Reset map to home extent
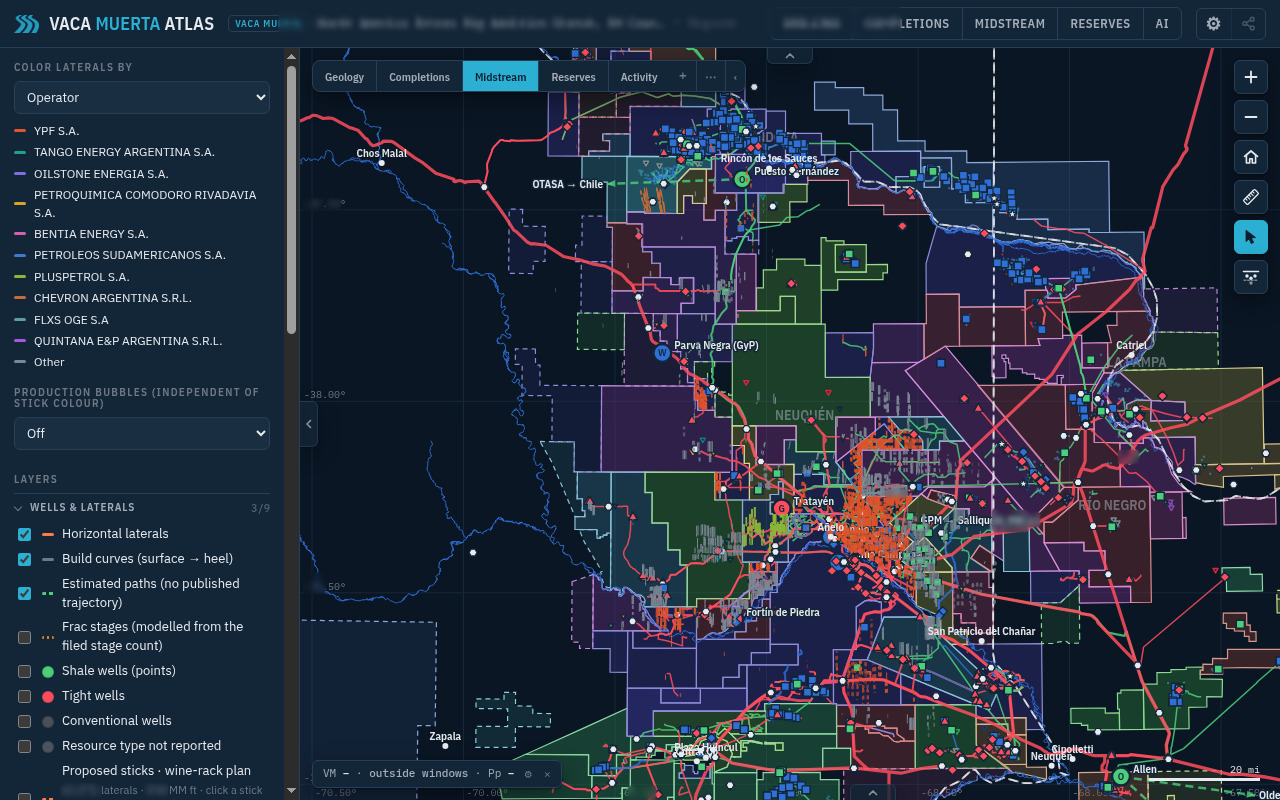Image resolution: width=1280 pixels, height=800 pixels. point(1251,157)
